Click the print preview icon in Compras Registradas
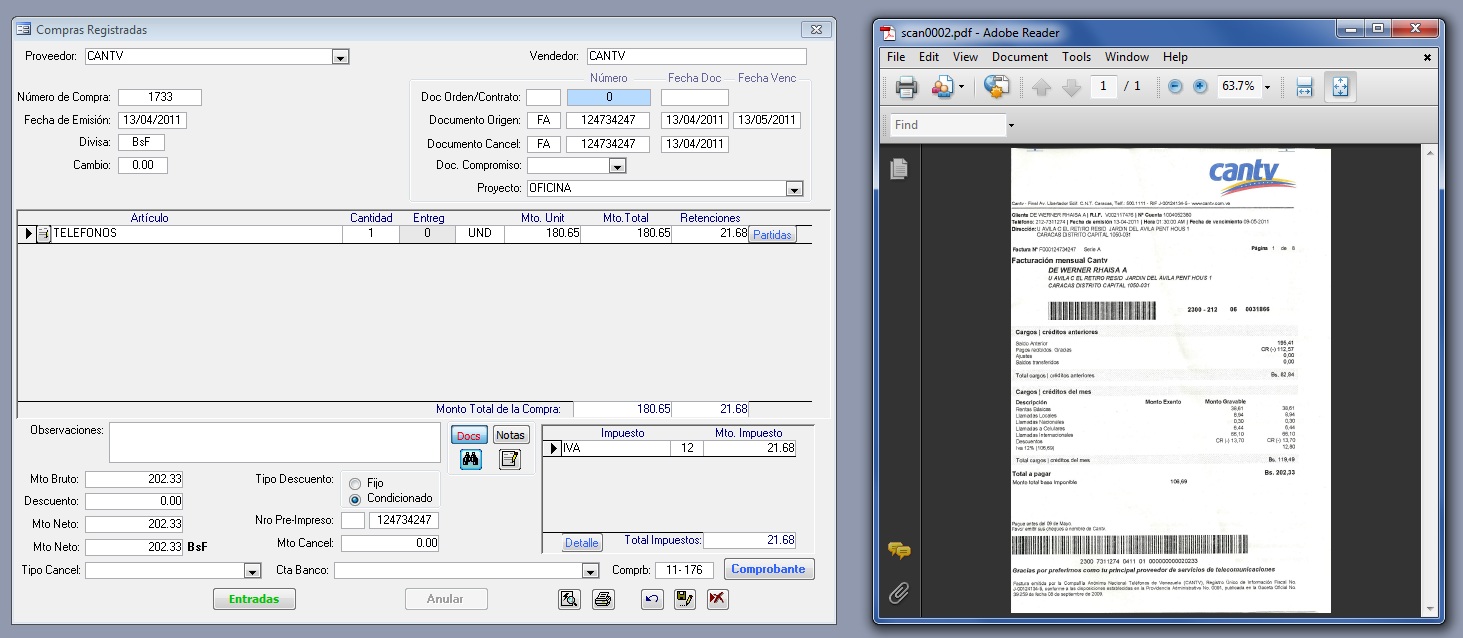 pos(569,599)
